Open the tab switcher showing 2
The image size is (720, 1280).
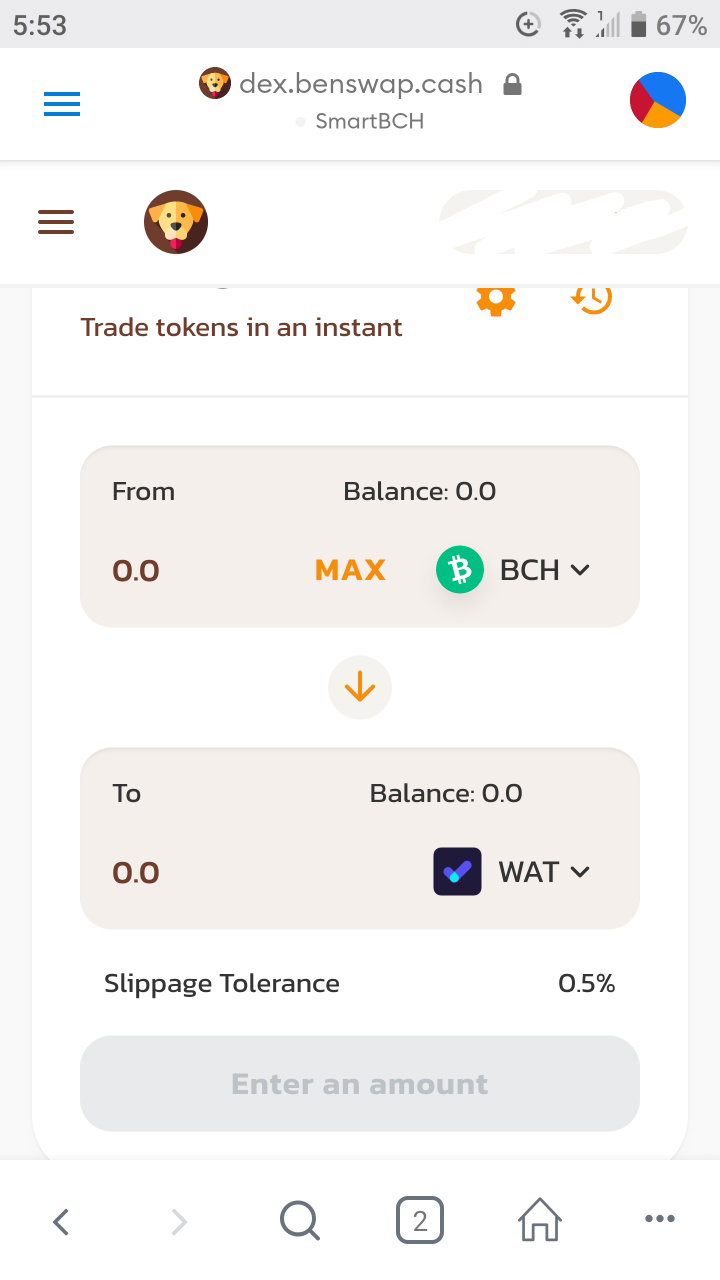(x=420, y=1220)
